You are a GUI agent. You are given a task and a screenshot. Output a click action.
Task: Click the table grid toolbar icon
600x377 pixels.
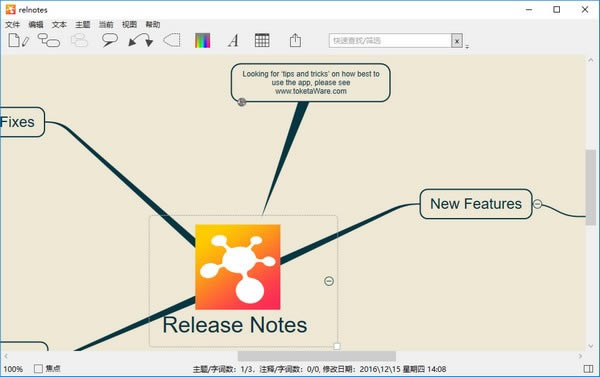point(262,40)
